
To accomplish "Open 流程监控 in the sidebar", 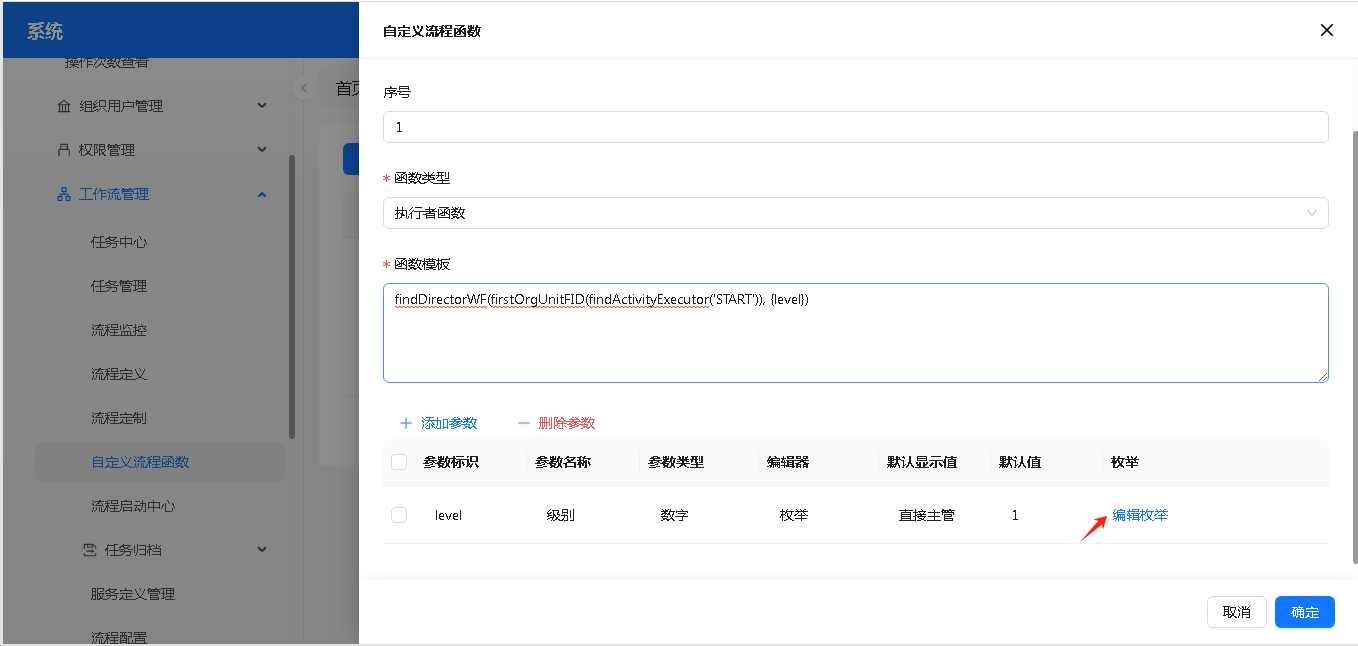I will 119,330.
